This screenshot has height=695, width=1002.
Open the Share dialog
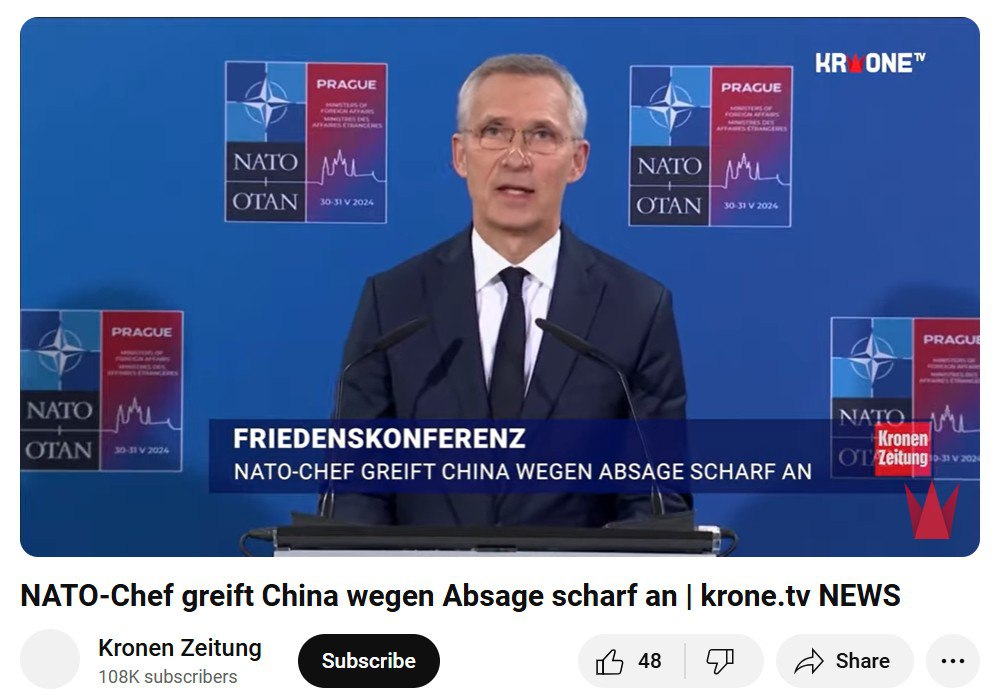[844, 661]
